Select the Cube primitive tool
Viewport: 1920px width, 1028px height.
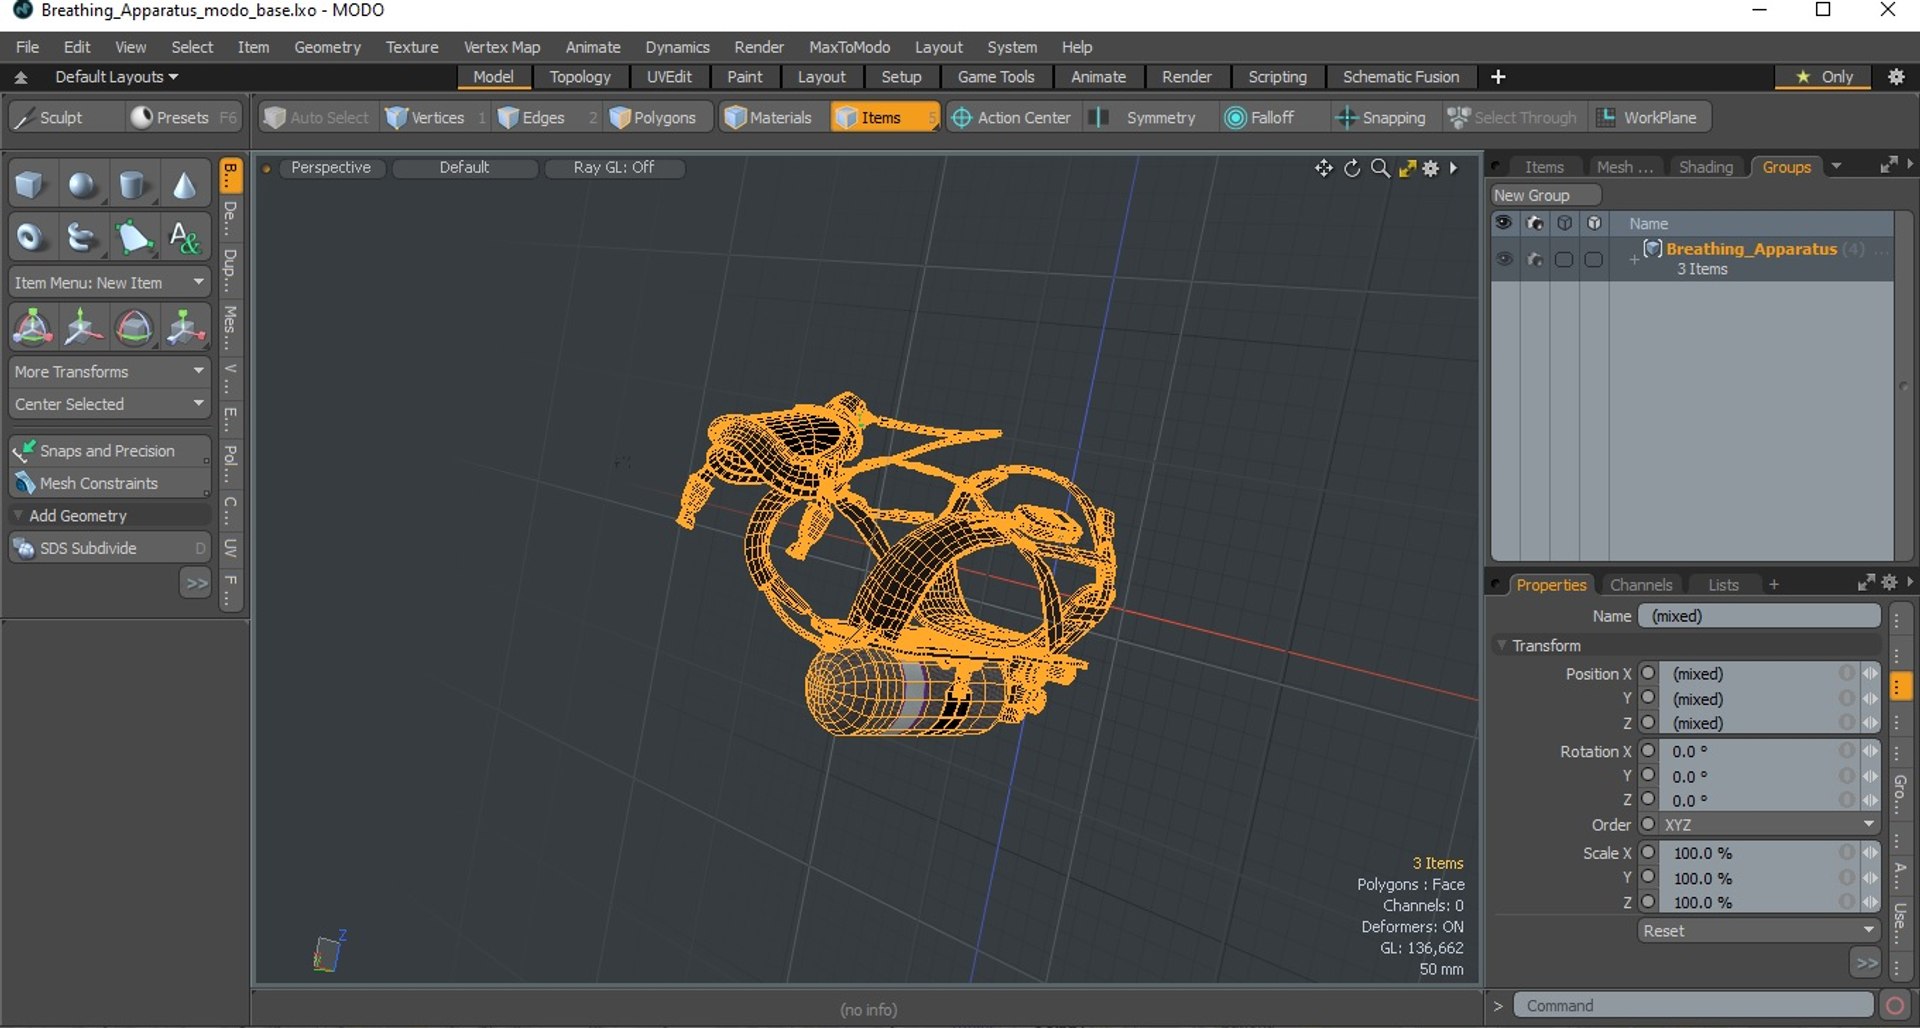[x=30, y=185]
